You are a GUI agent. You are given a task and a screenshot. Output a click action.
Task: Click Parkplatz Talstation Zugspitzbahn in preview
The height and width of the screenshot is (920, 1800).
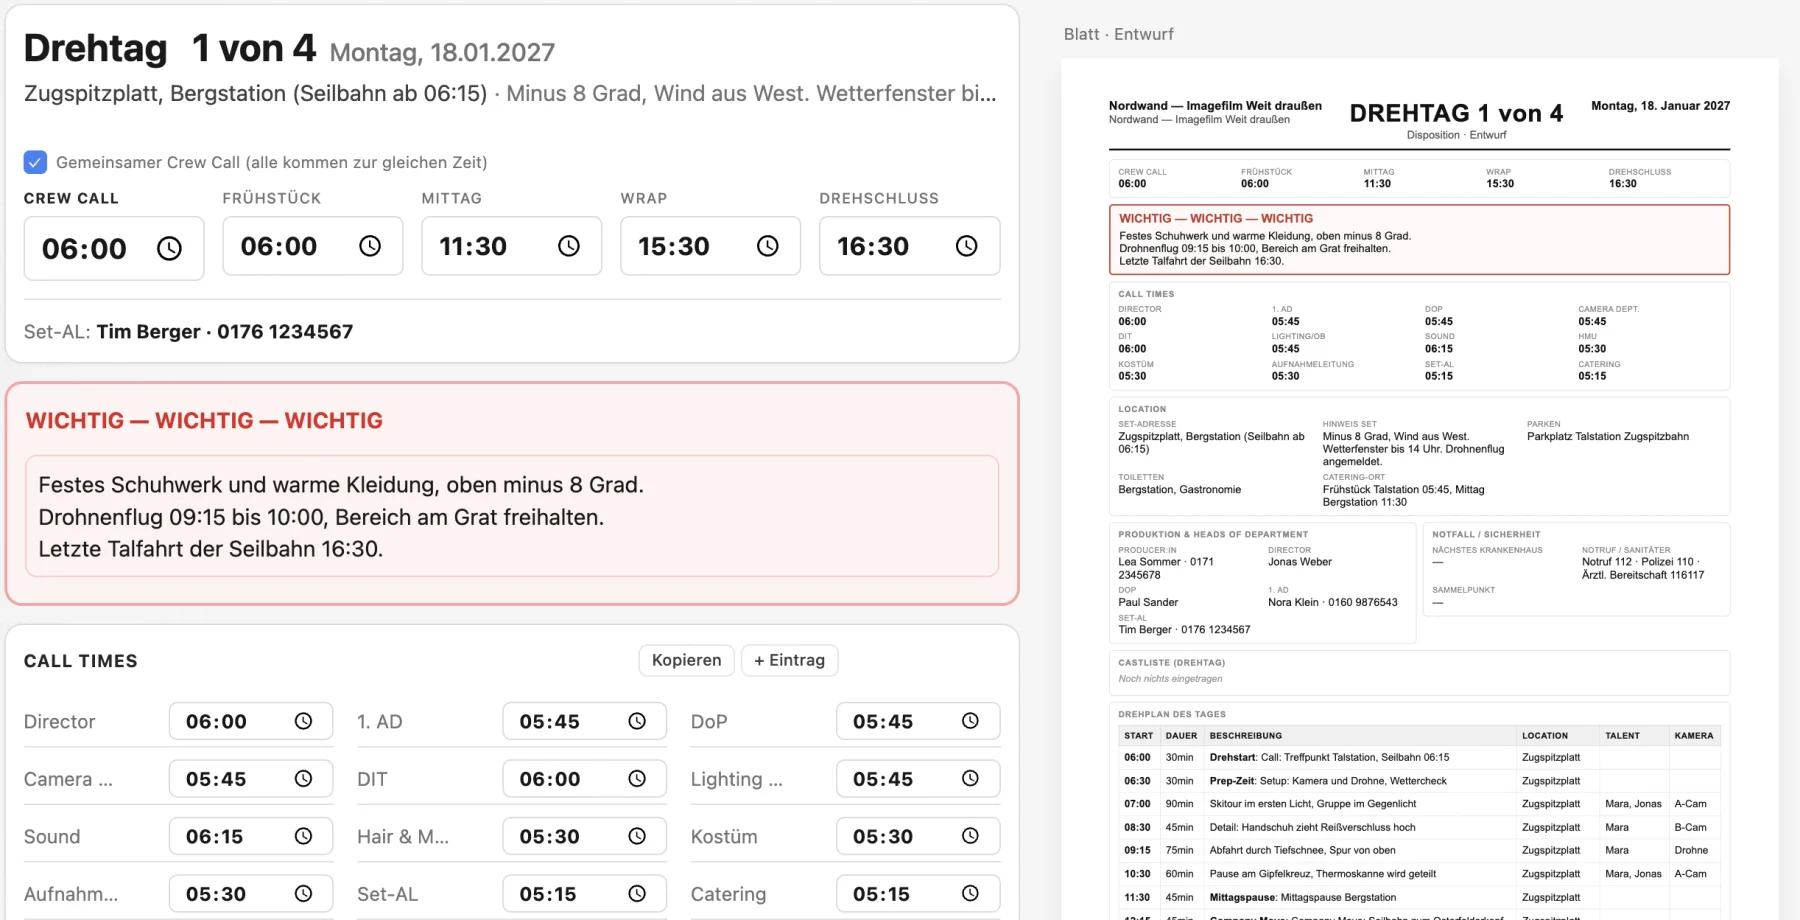(1607, 437)
